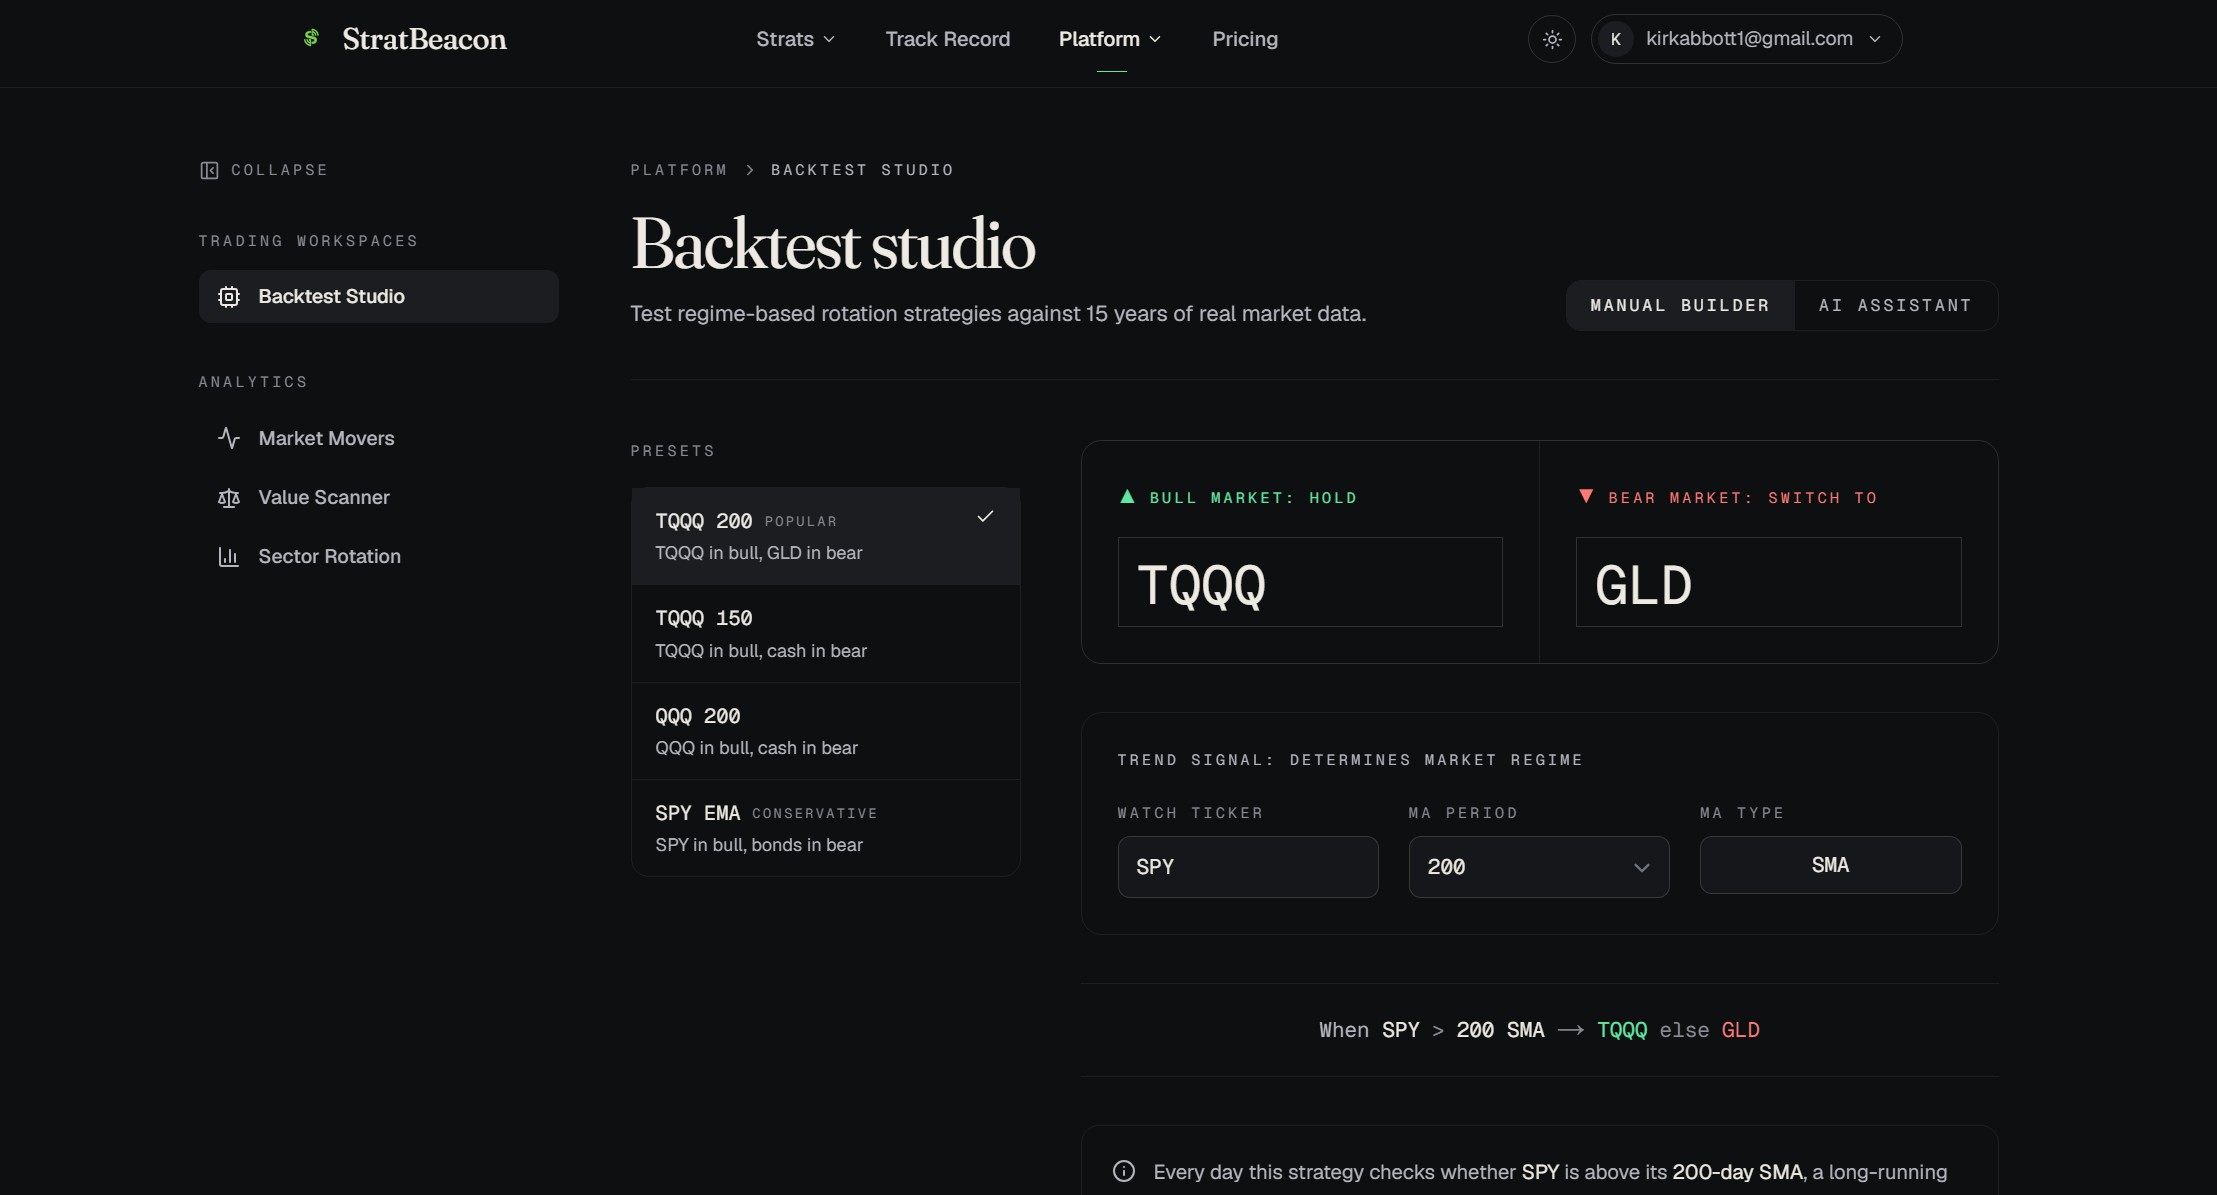Viewport: 2217px width, 1195px height.
Task: Click the 'MA Type' field label
Action: pyautogui.click(x=1742, y=813)
